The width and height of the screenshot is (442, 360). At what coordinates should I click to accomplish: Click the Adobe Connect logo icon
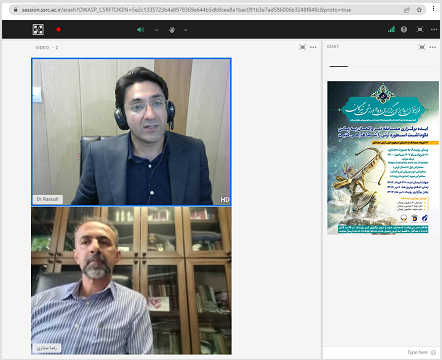(38, 30)
